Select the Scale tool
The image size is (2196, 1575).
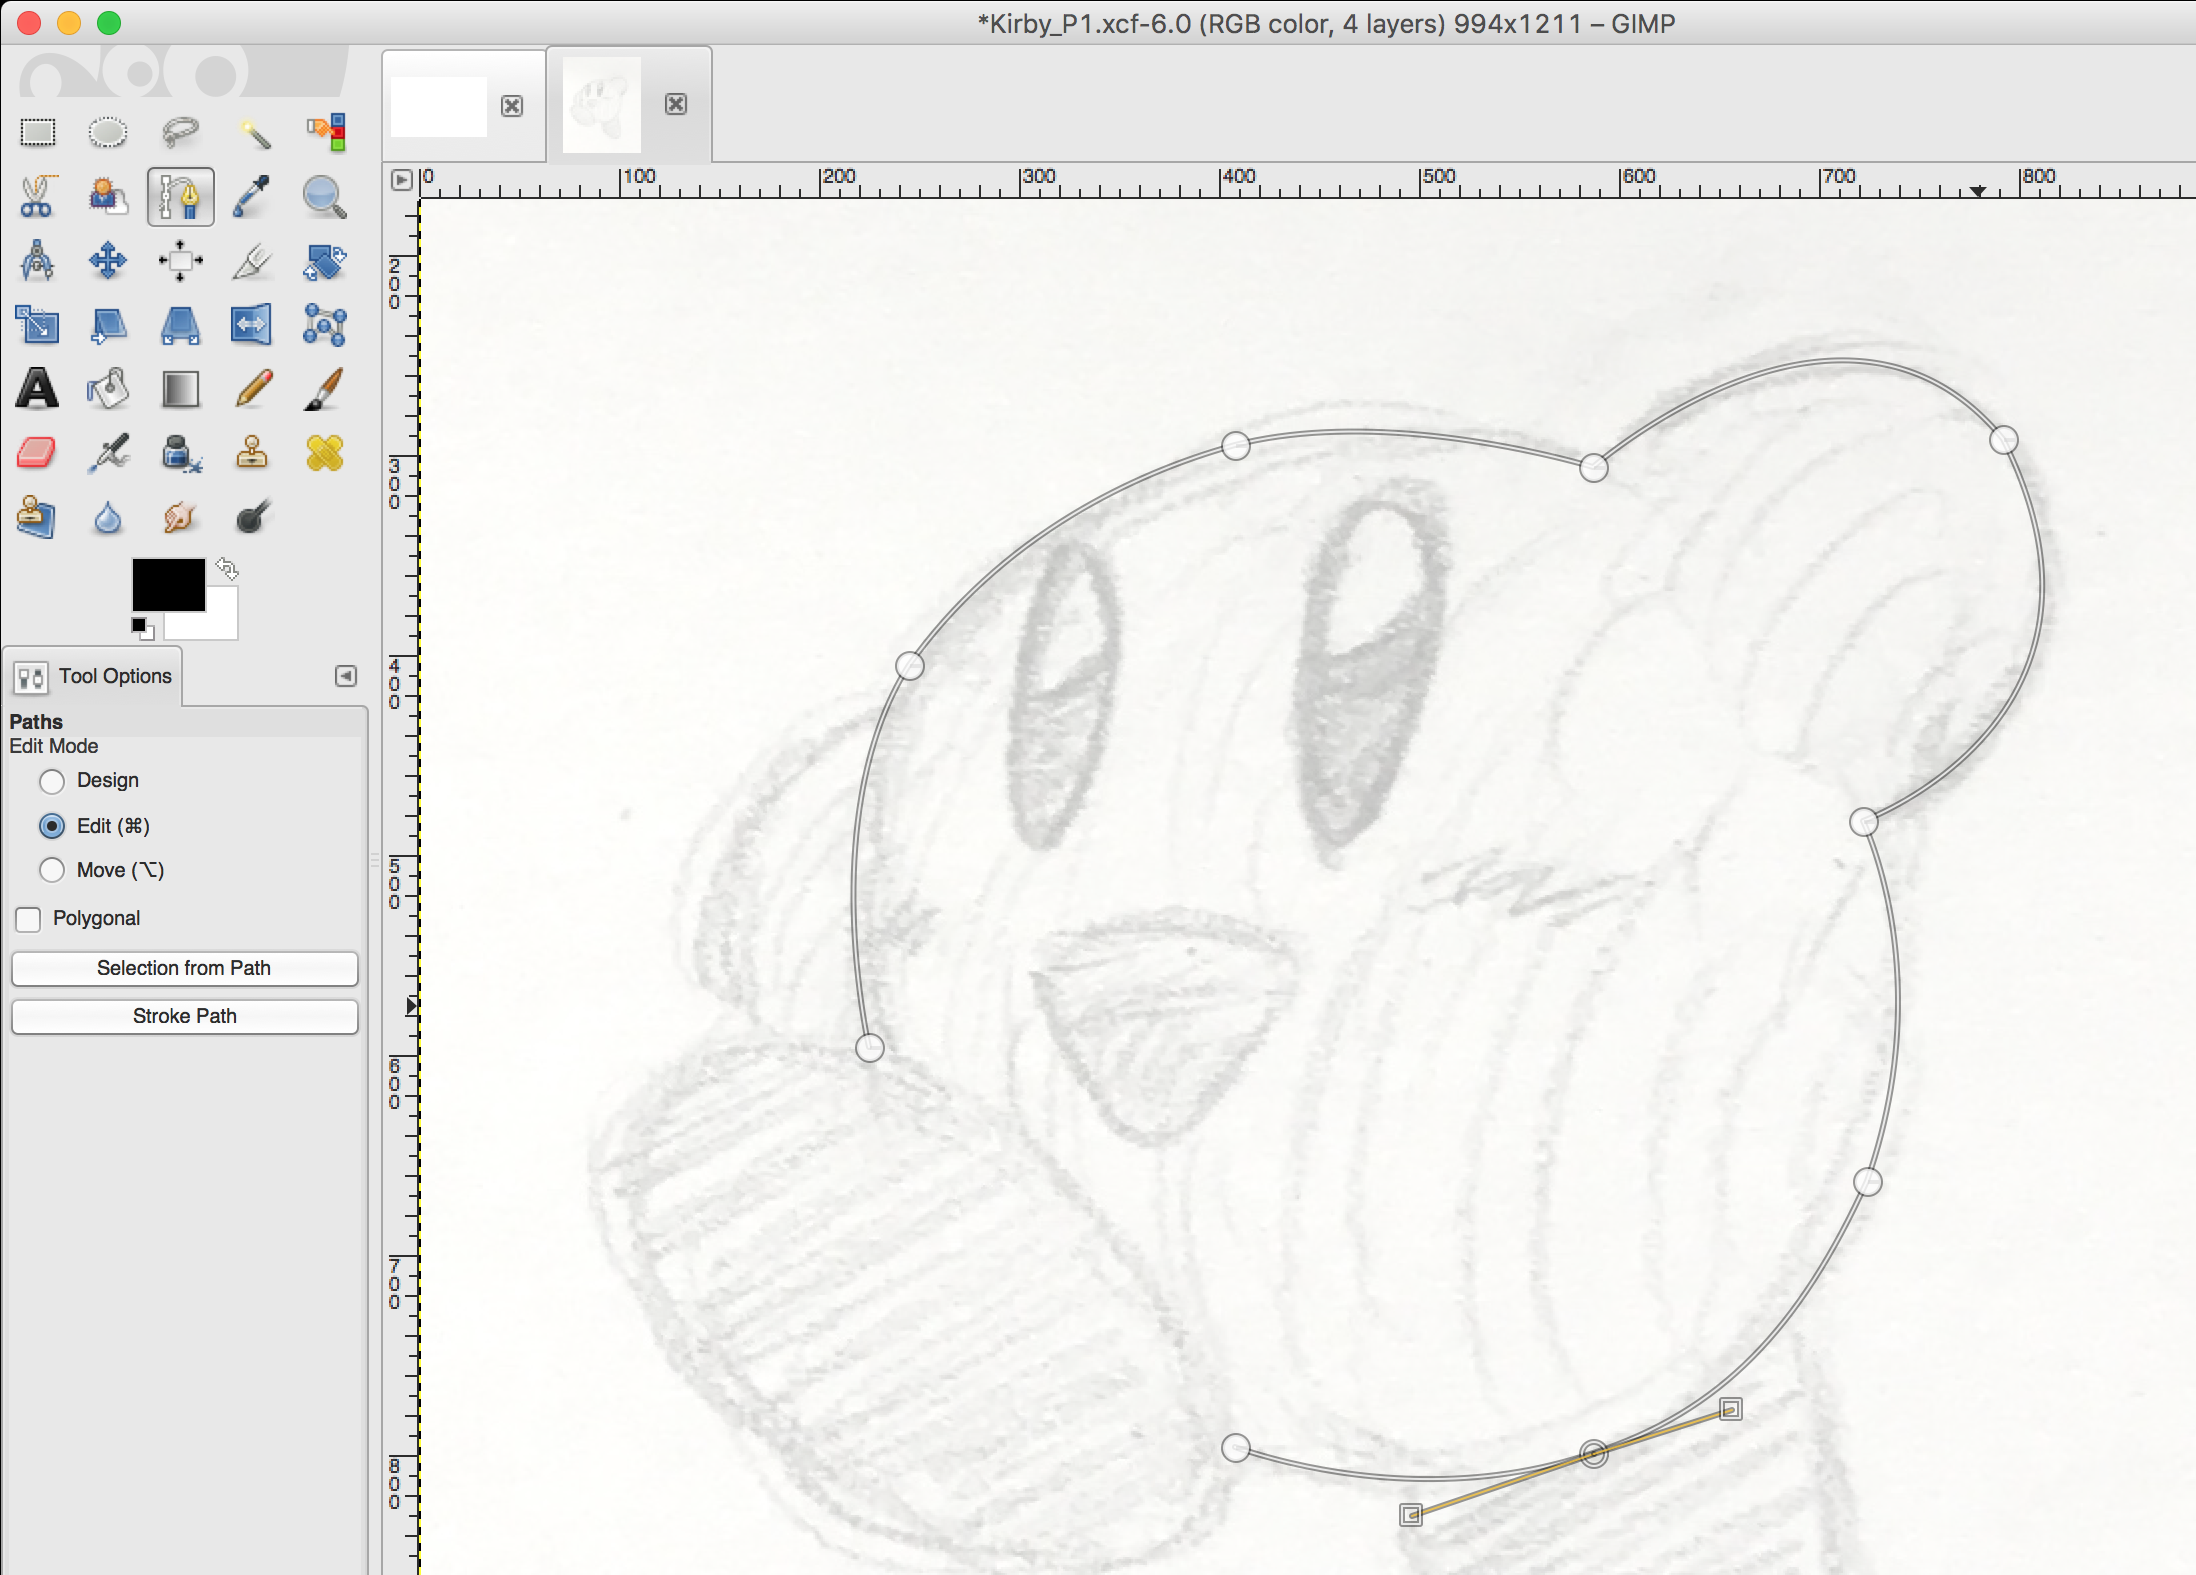[38, 325]
